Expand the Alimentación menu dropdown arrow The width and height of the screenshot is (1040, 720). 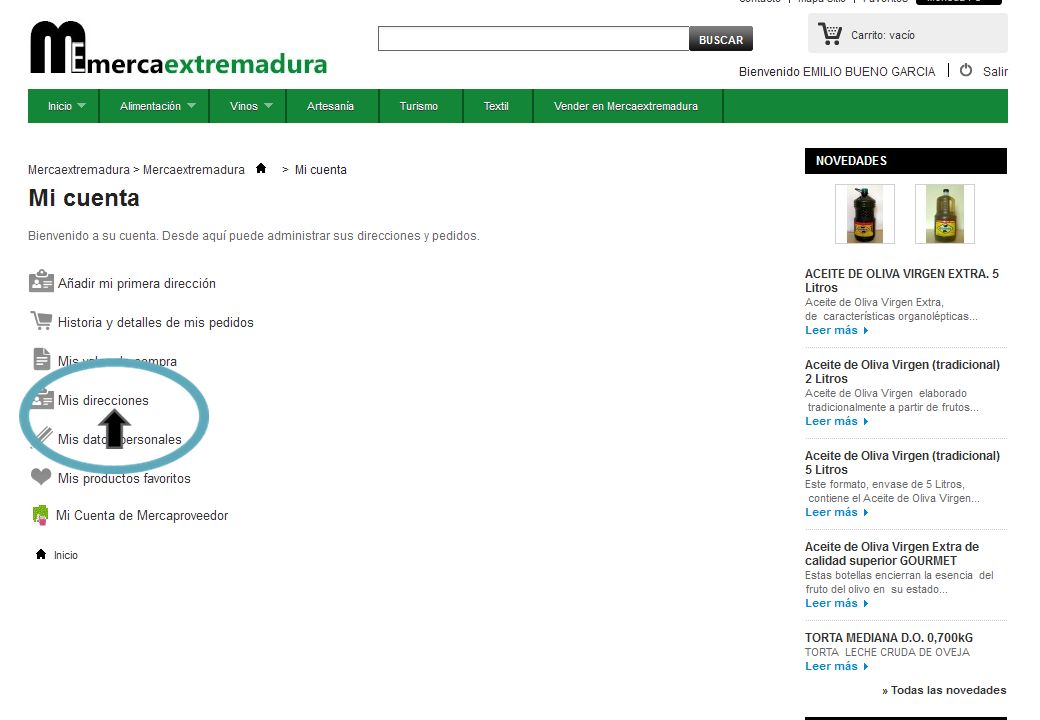[x=192, y=105]
